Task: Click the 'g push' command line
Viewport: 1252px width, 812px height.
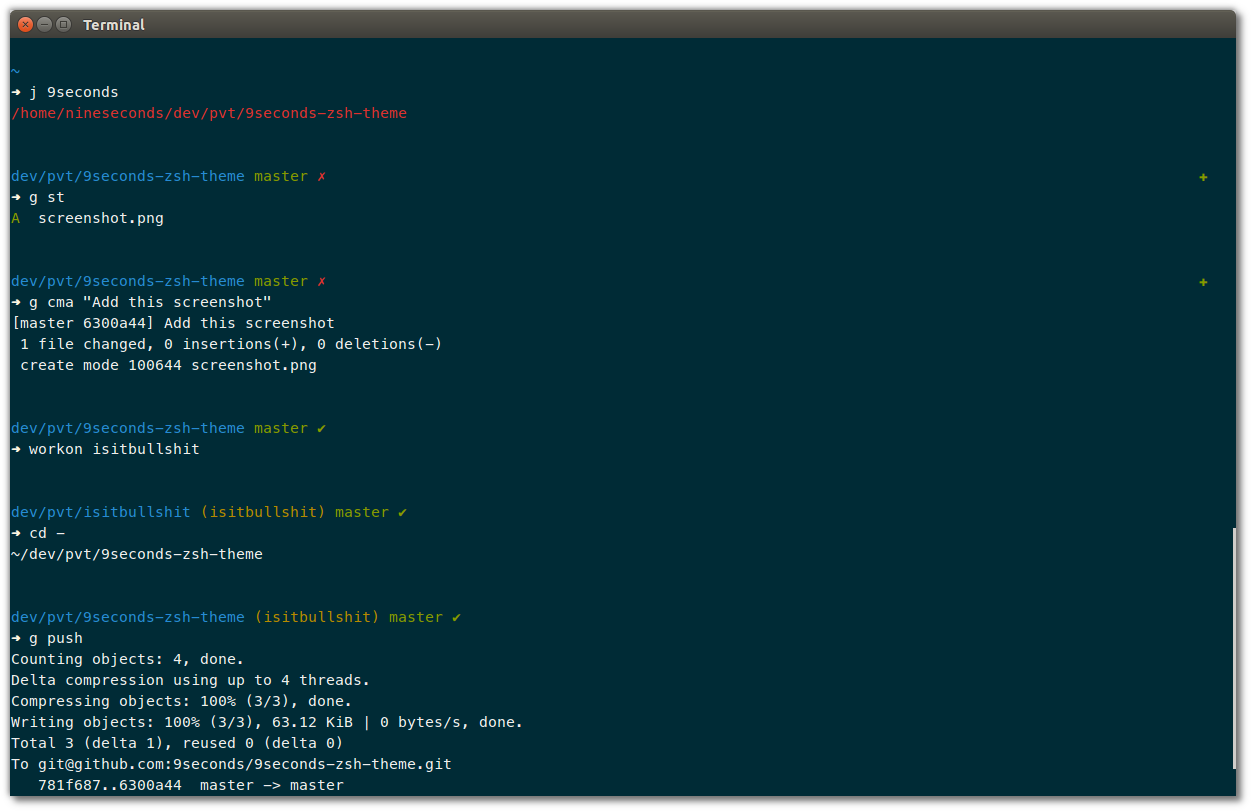Action: click(x=47, y=638)
